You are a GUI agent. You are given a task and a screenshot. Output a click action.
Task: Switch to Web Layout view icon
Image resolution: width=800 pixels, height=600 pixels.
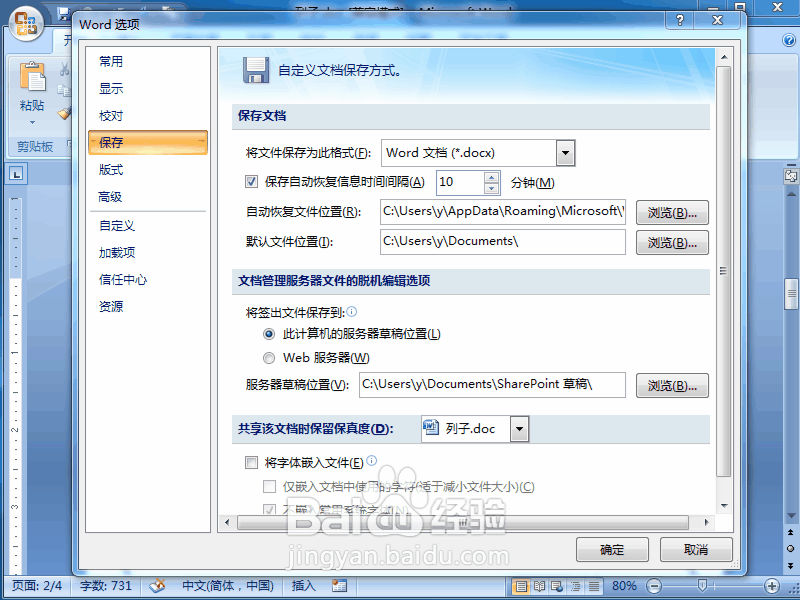click(x=557, y=586)
